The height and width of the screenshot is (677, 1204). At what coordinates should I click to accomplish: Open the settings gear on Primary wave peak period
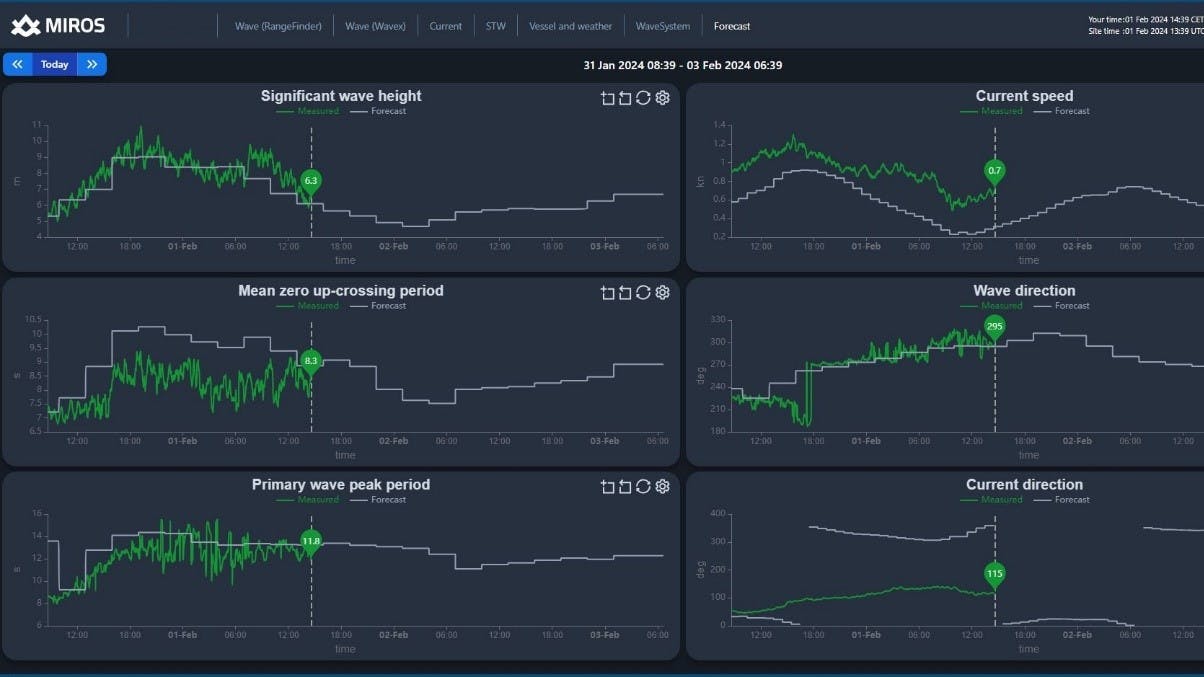(x=662, y=486)
